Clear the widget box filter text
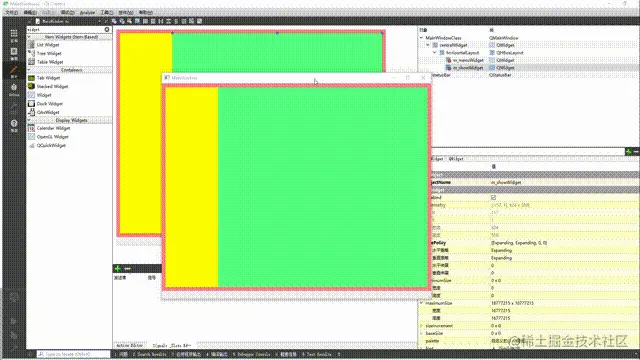Screen dimensions: 640x360 click(107, 29)
